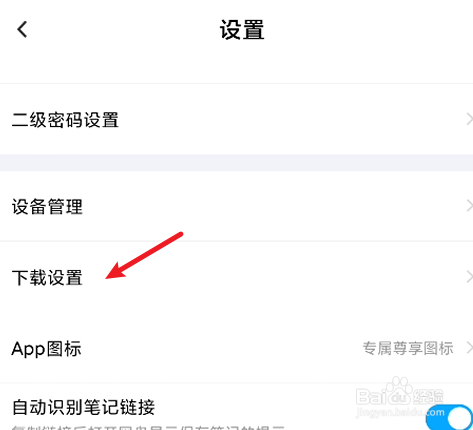Tap the white knob on the blue switch
Image resolution: width=473 pixels, height=430 pixels.
(x=459, y=418)
